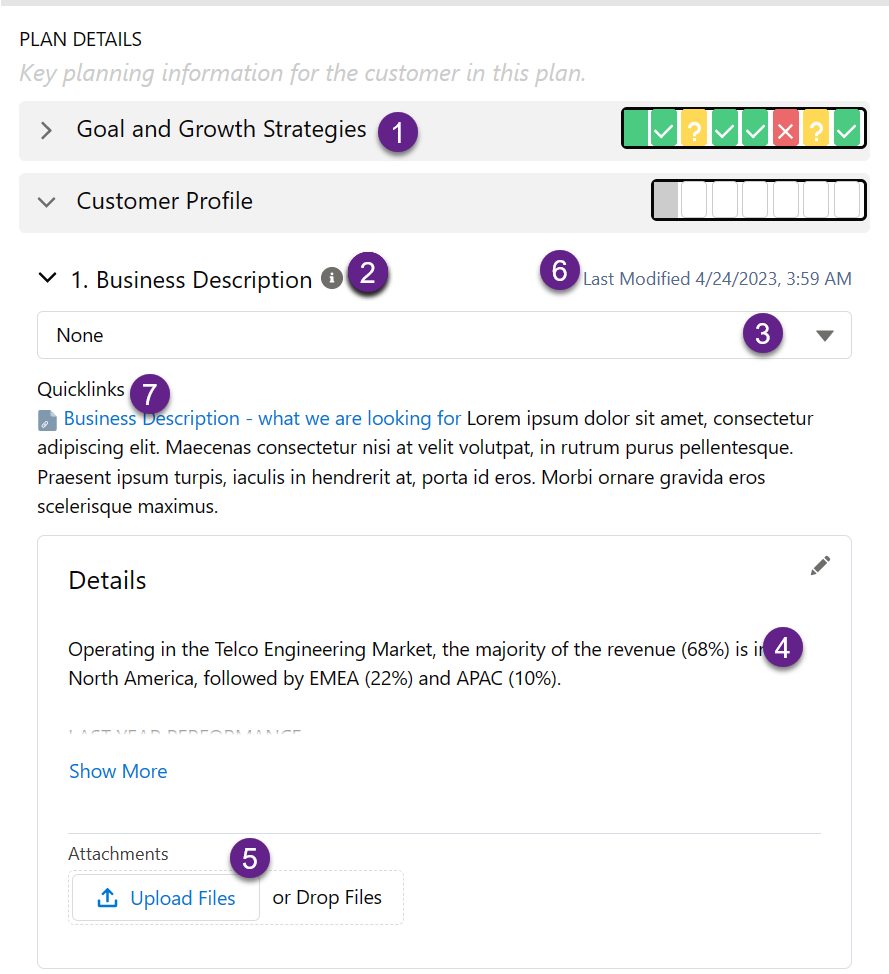Image resolution: width=889 pixels, height=974 pixels.
Task: Open the None dropdown list
Action: click(x=824, y=336)
